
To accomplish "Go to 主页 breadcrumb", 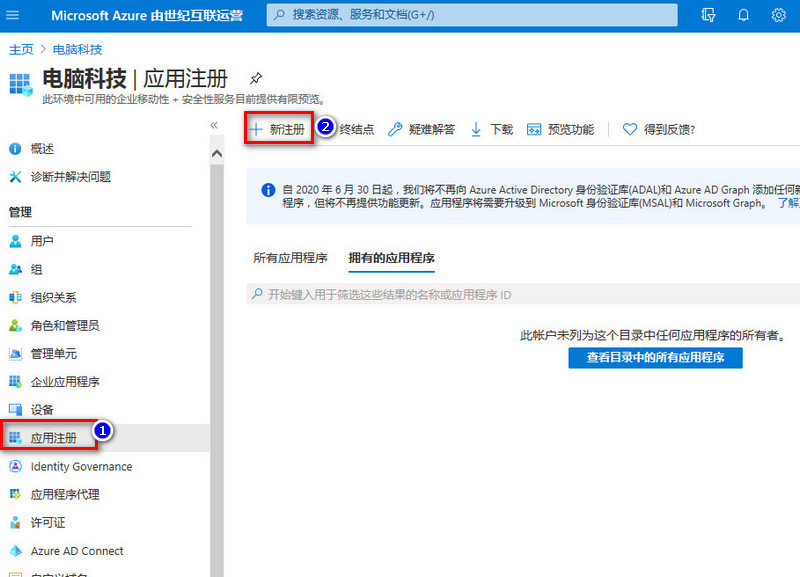I will [21, 49].
